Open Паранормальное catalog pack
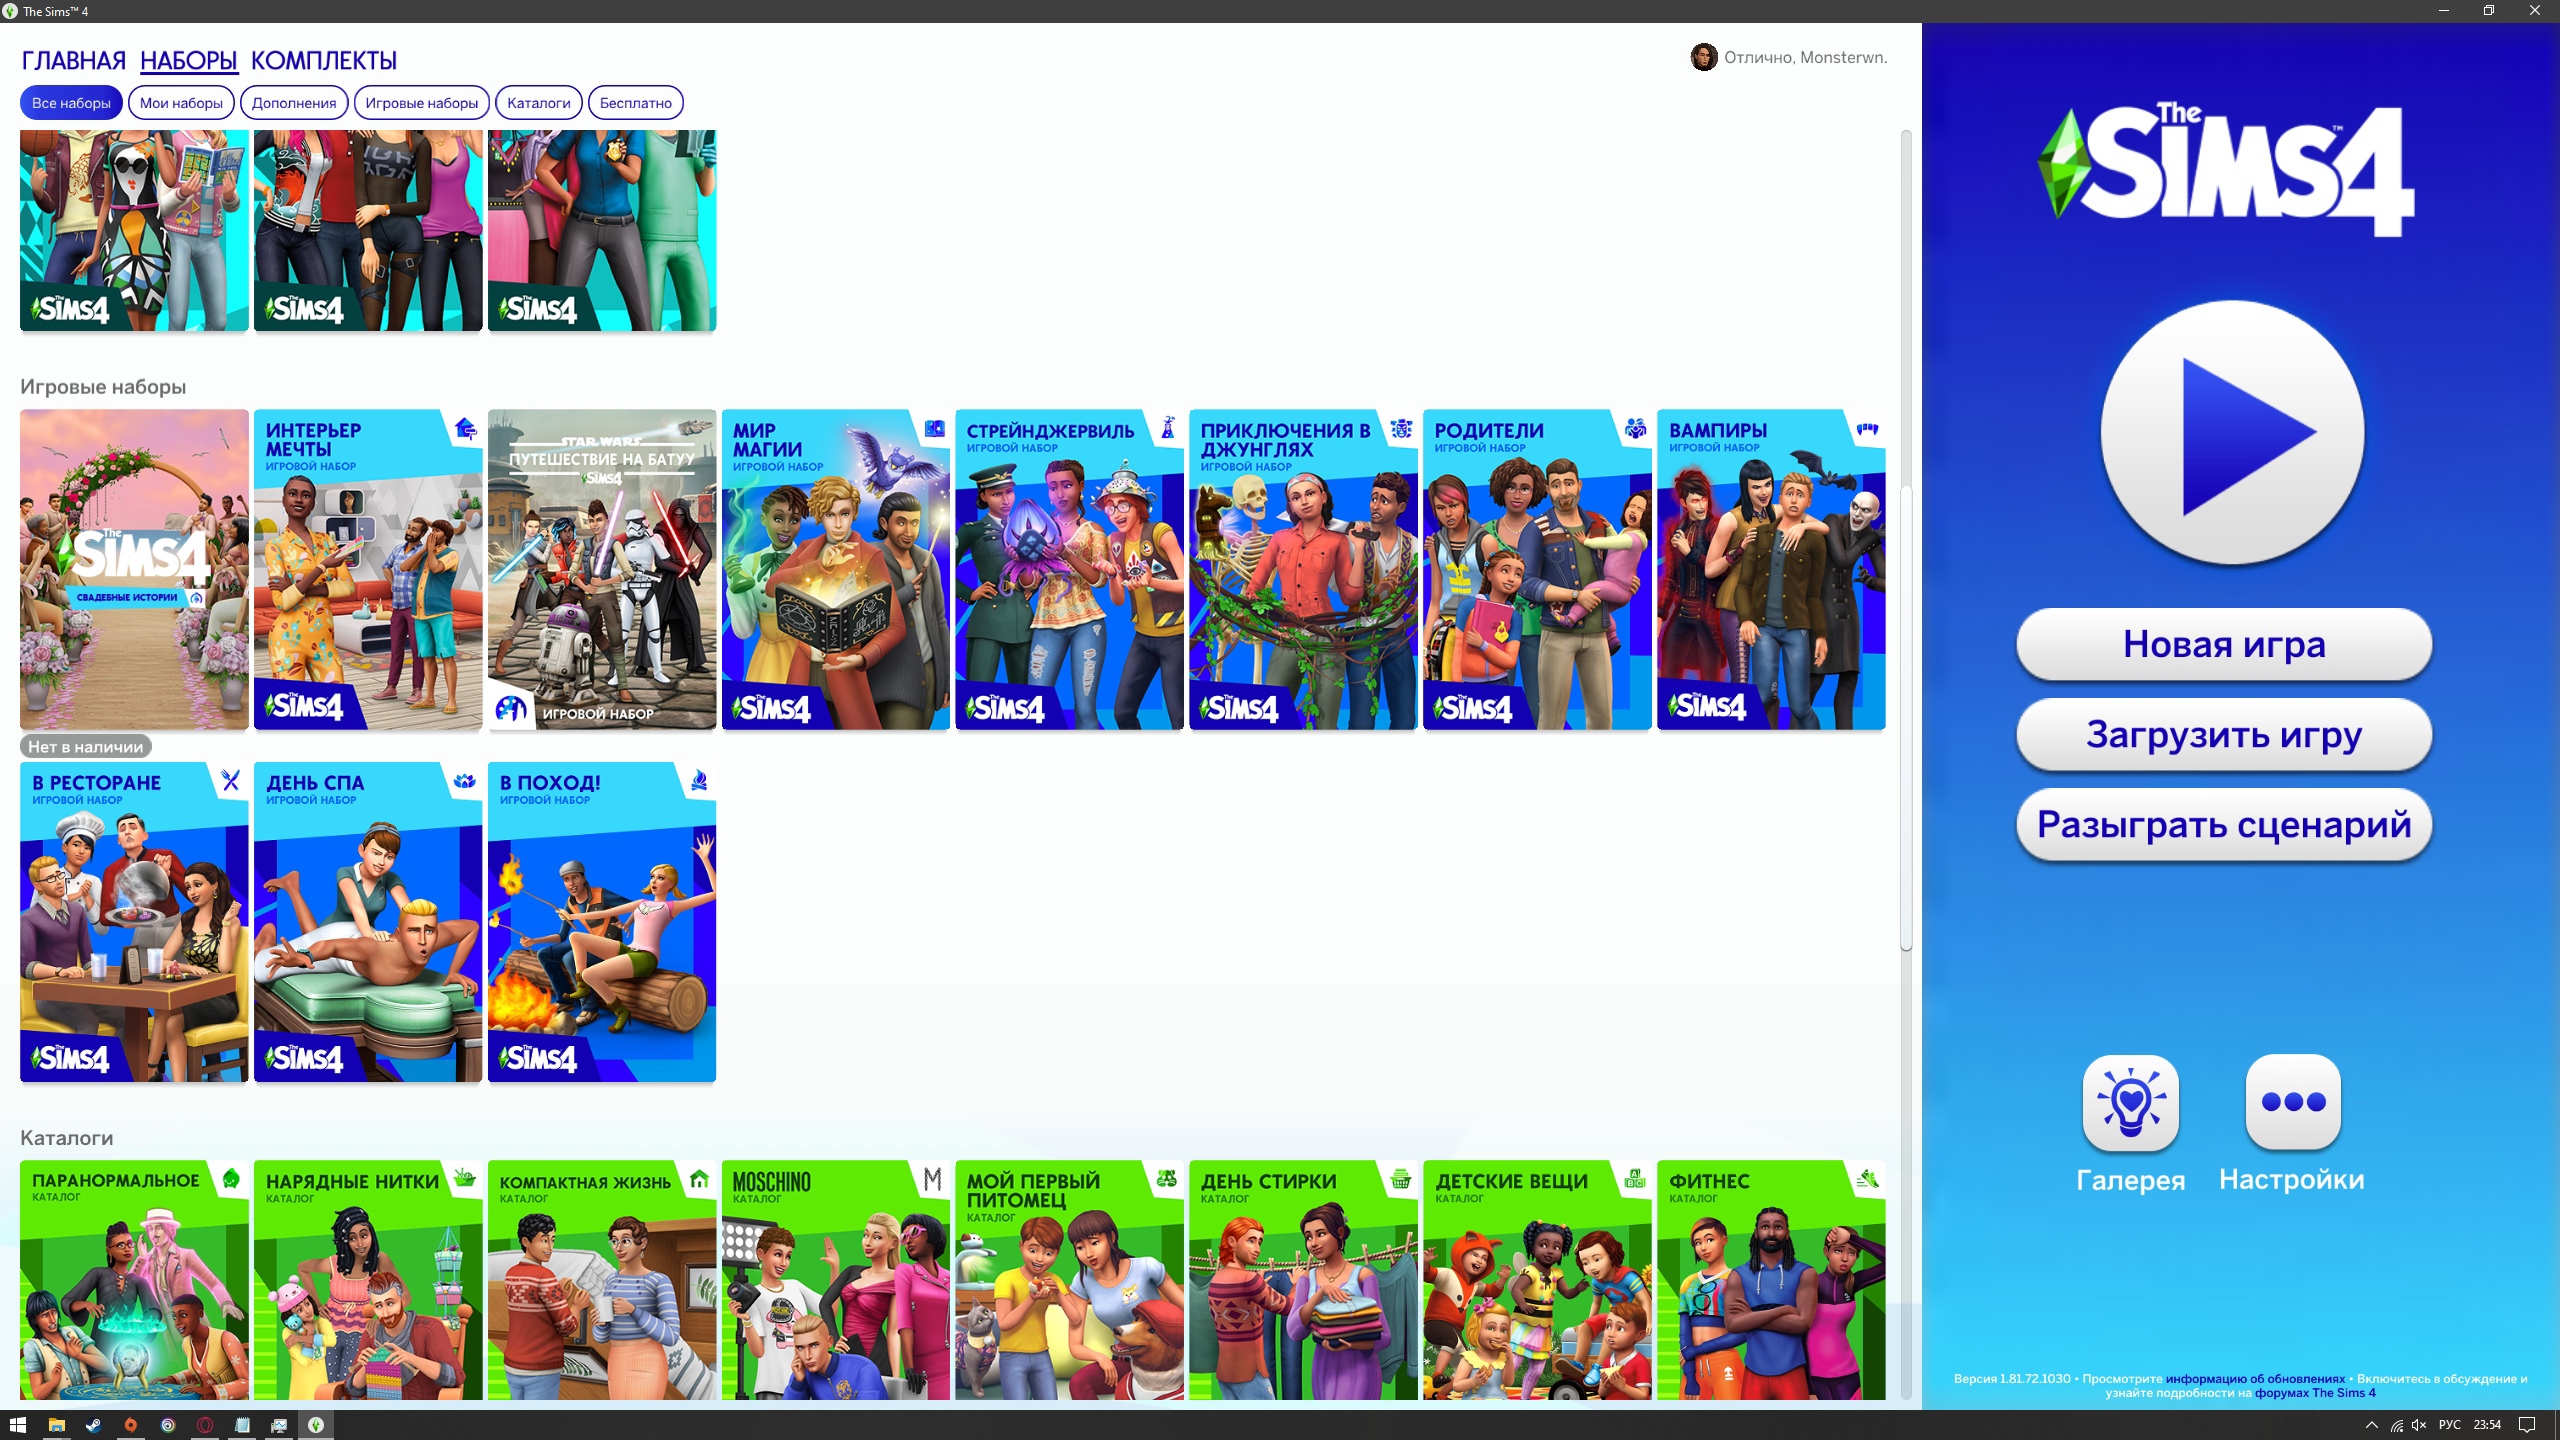 point(134,1280)
